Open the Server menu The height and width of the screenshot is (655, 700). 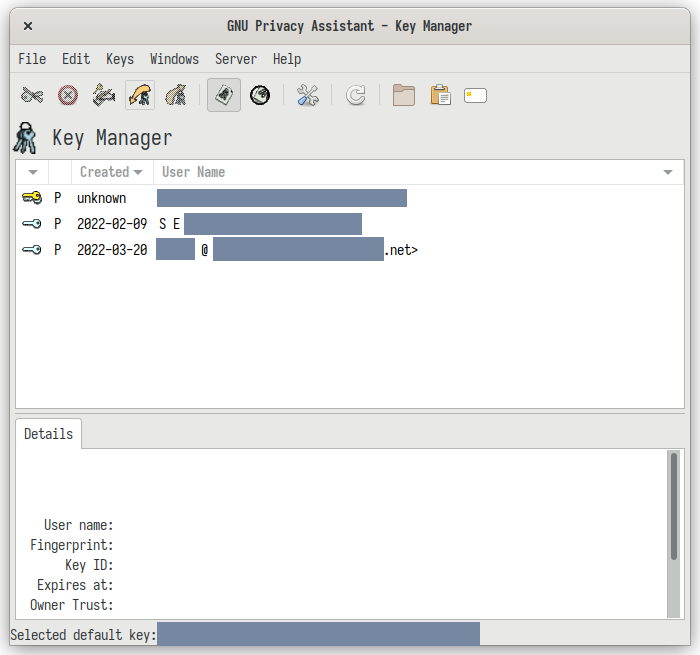pos(235,59)
